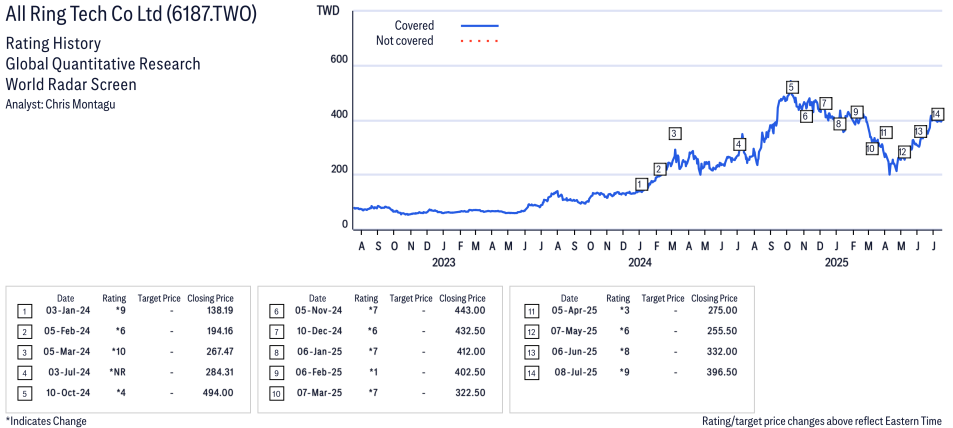This screenshot has height=428, width=953.
Task: Click chart marker 14 at the chart end
Action: point(937,114)
